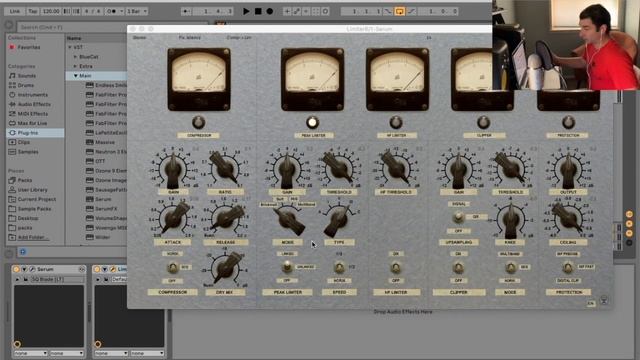640x360 pixels.
Task: Flip the Compressor on/off toggle switch
Action: (173, 268)
